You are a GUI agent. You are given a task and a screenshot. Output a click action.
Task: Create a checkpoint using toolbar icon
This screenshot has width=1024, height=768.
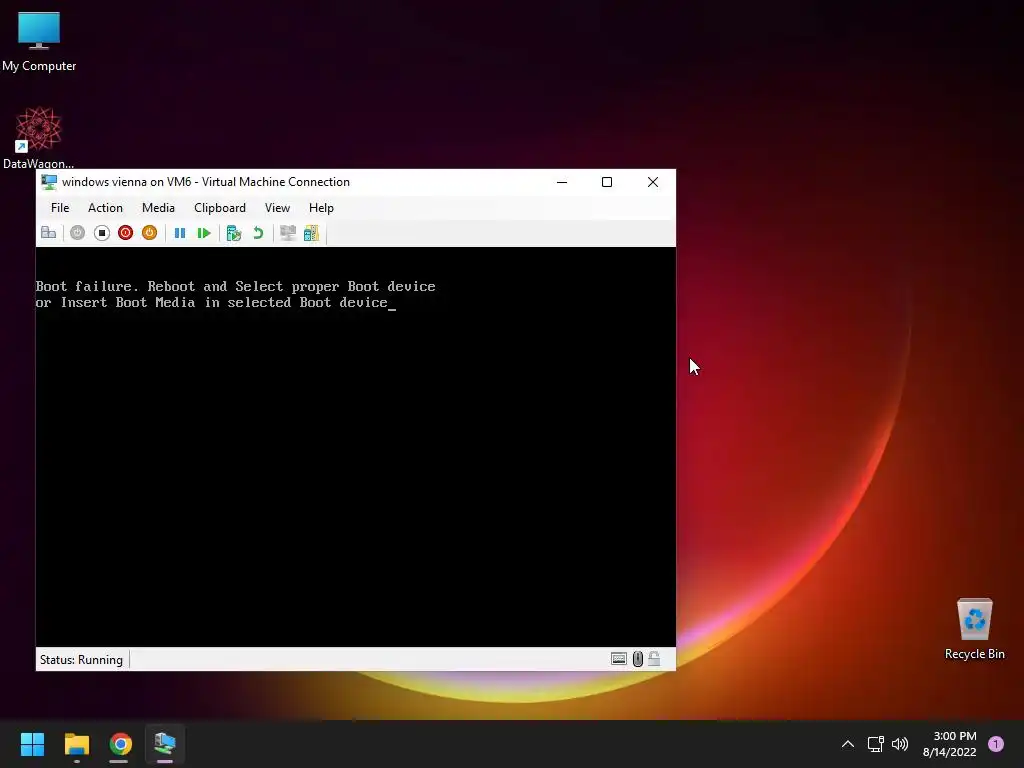pos(234,232)
